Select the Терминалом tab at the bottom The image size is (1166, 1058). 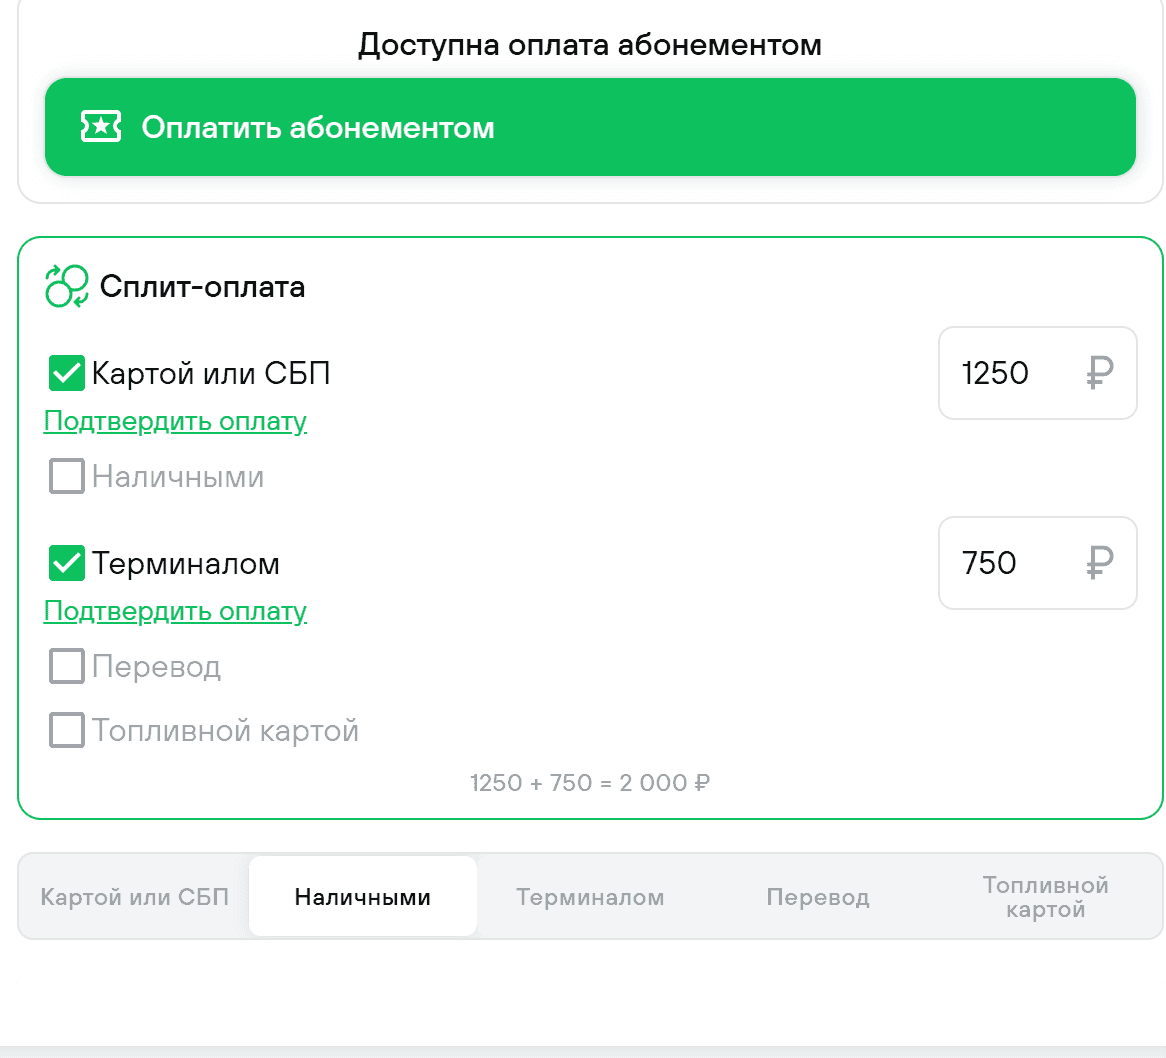590,896
